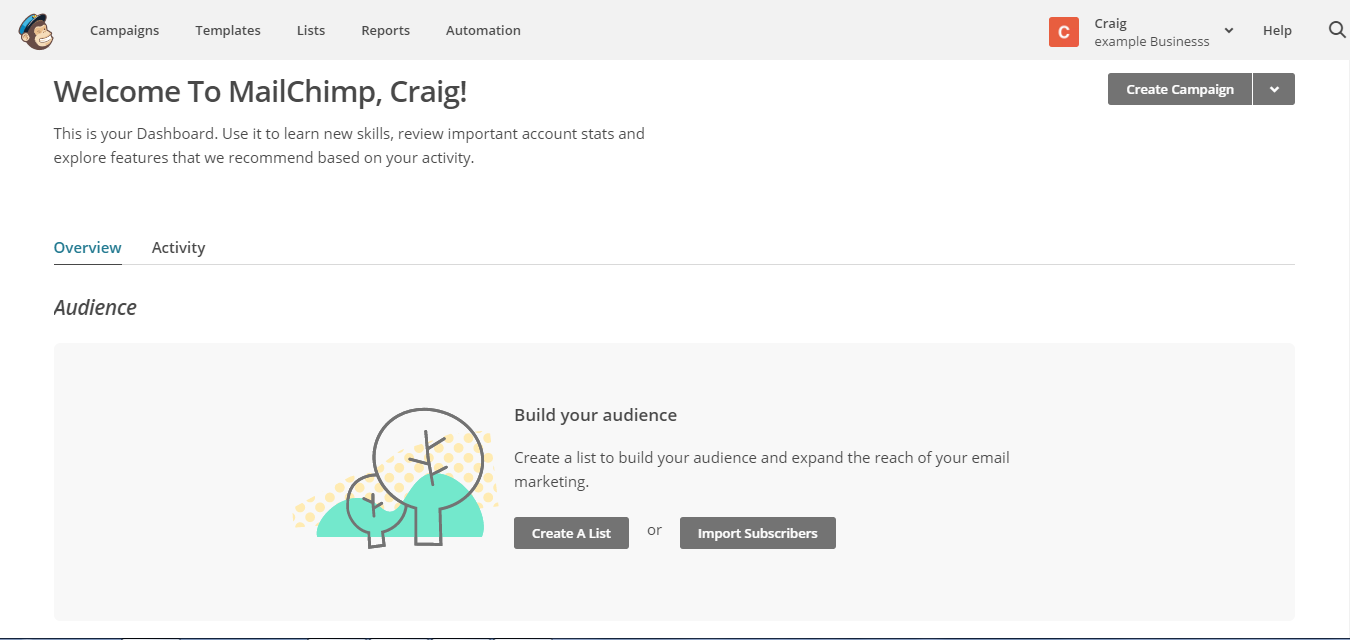Click the Create Campaign button
This screenshot has height=640, width=1350.
tap(1180, 89)
